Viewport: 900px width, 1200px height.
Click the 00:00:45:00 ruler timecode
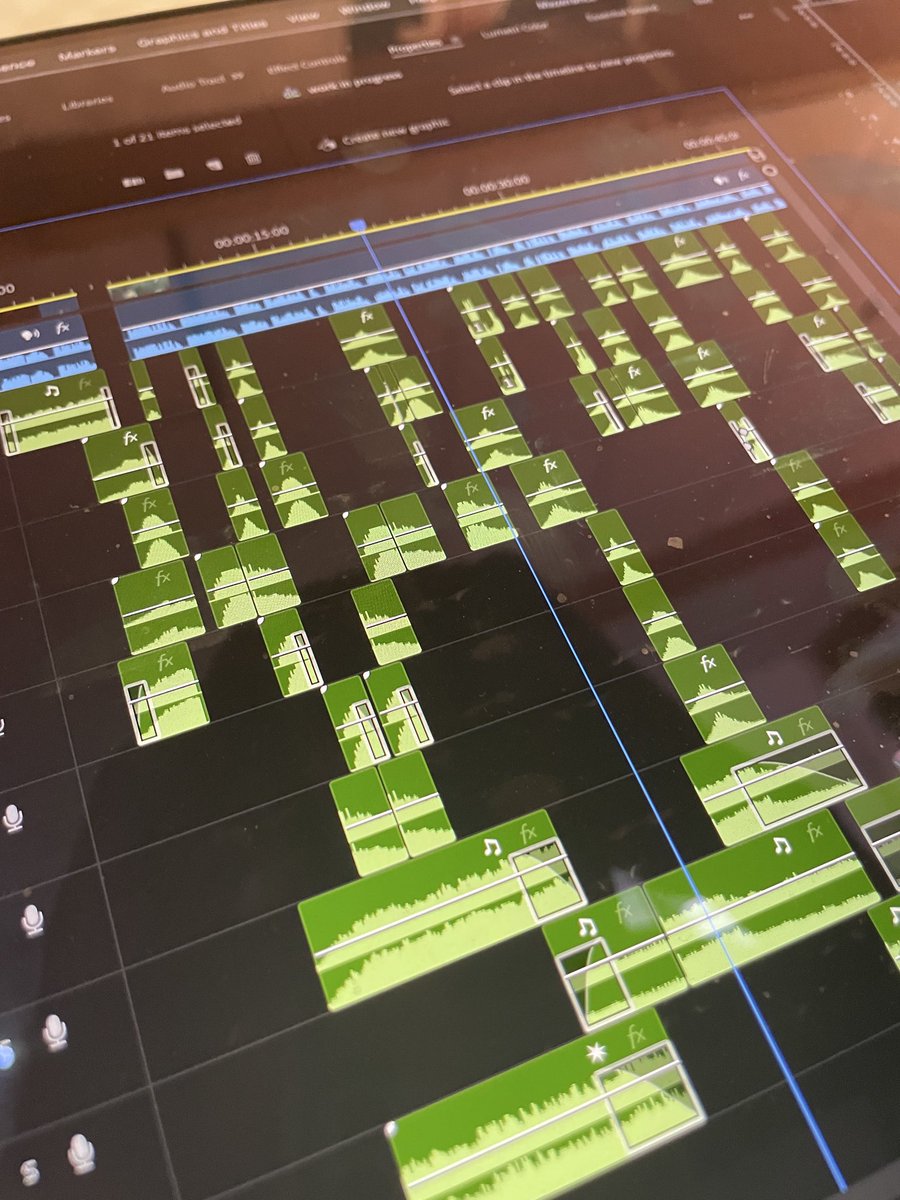point(711,140)
